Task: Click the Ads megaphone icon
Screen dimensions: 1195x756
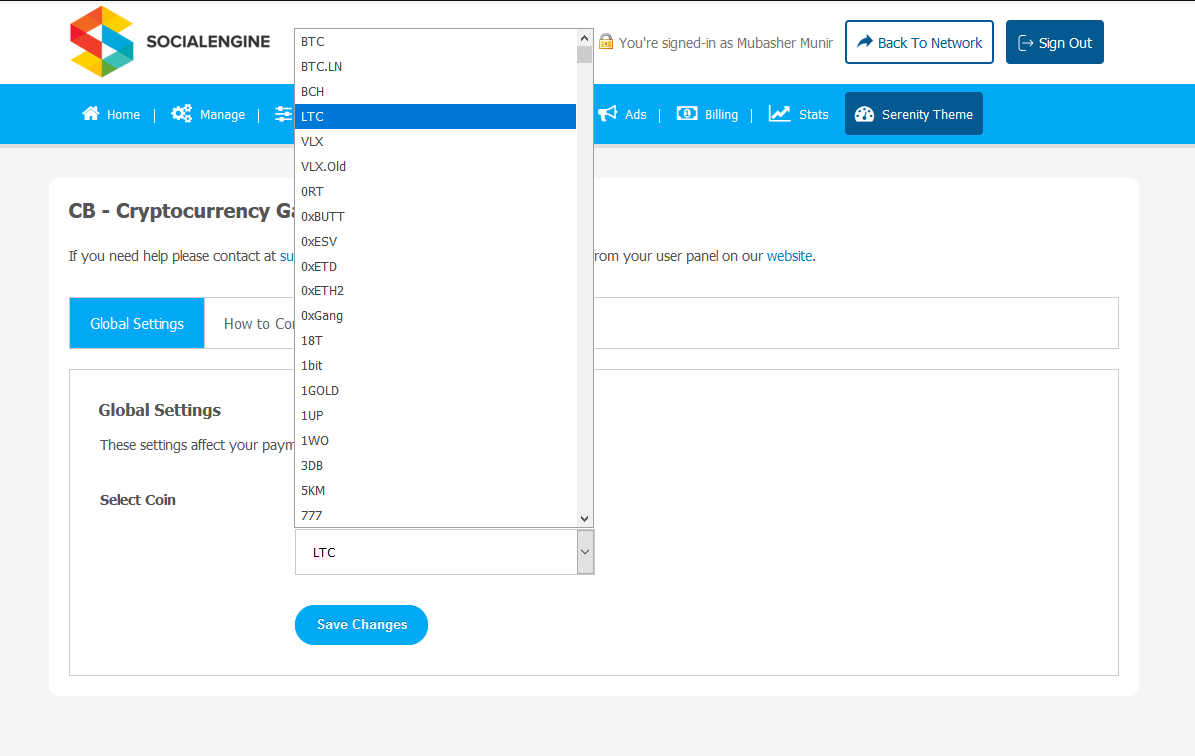Action: 607,114
